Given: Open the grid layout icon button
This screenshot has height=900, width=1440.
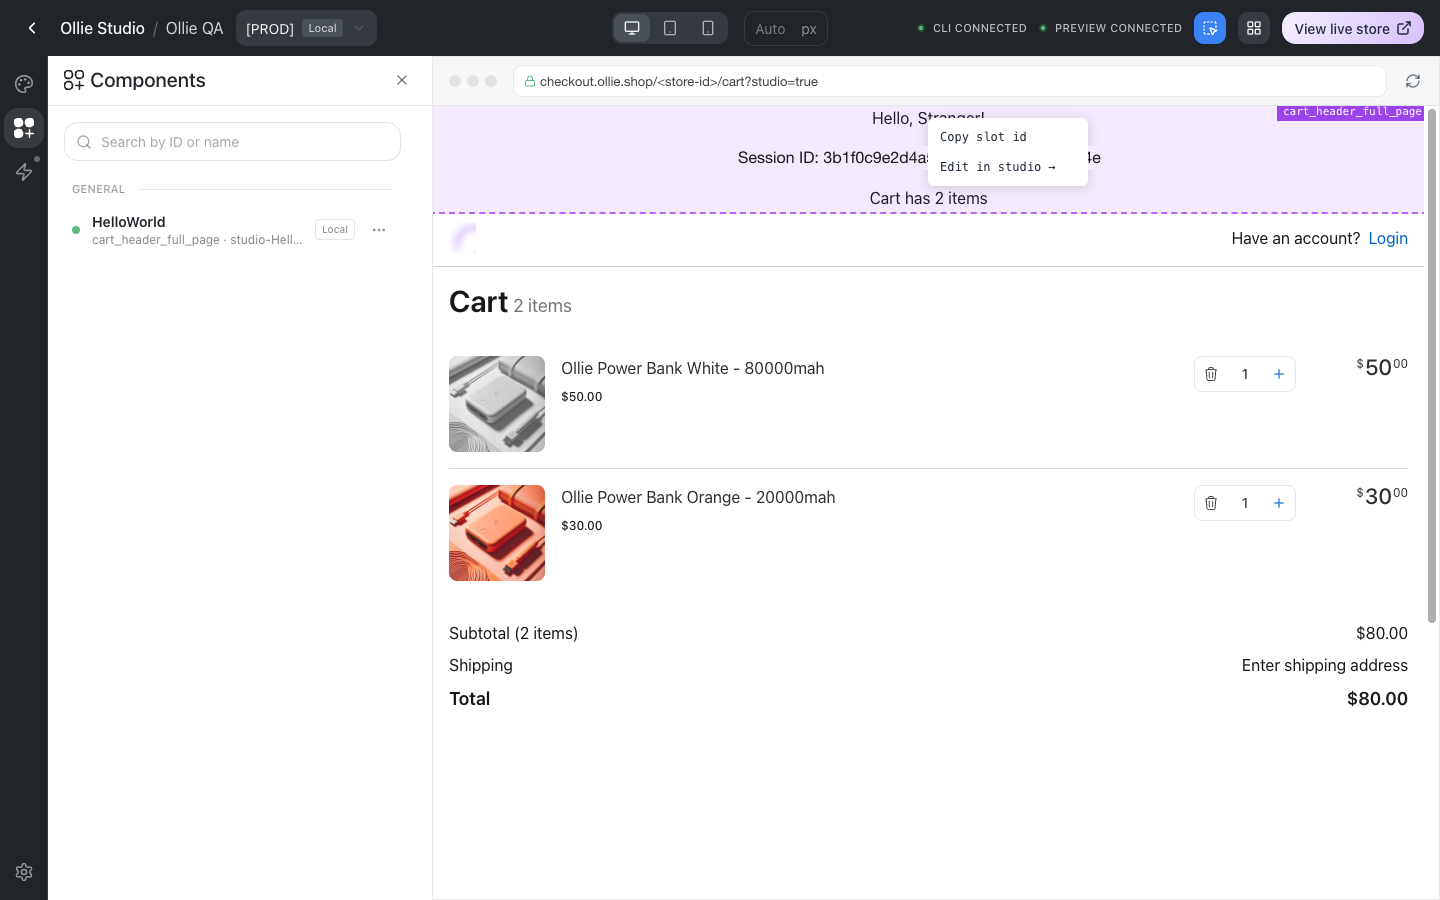Looking at the screenshot, I should click(x=1254, y=28).
